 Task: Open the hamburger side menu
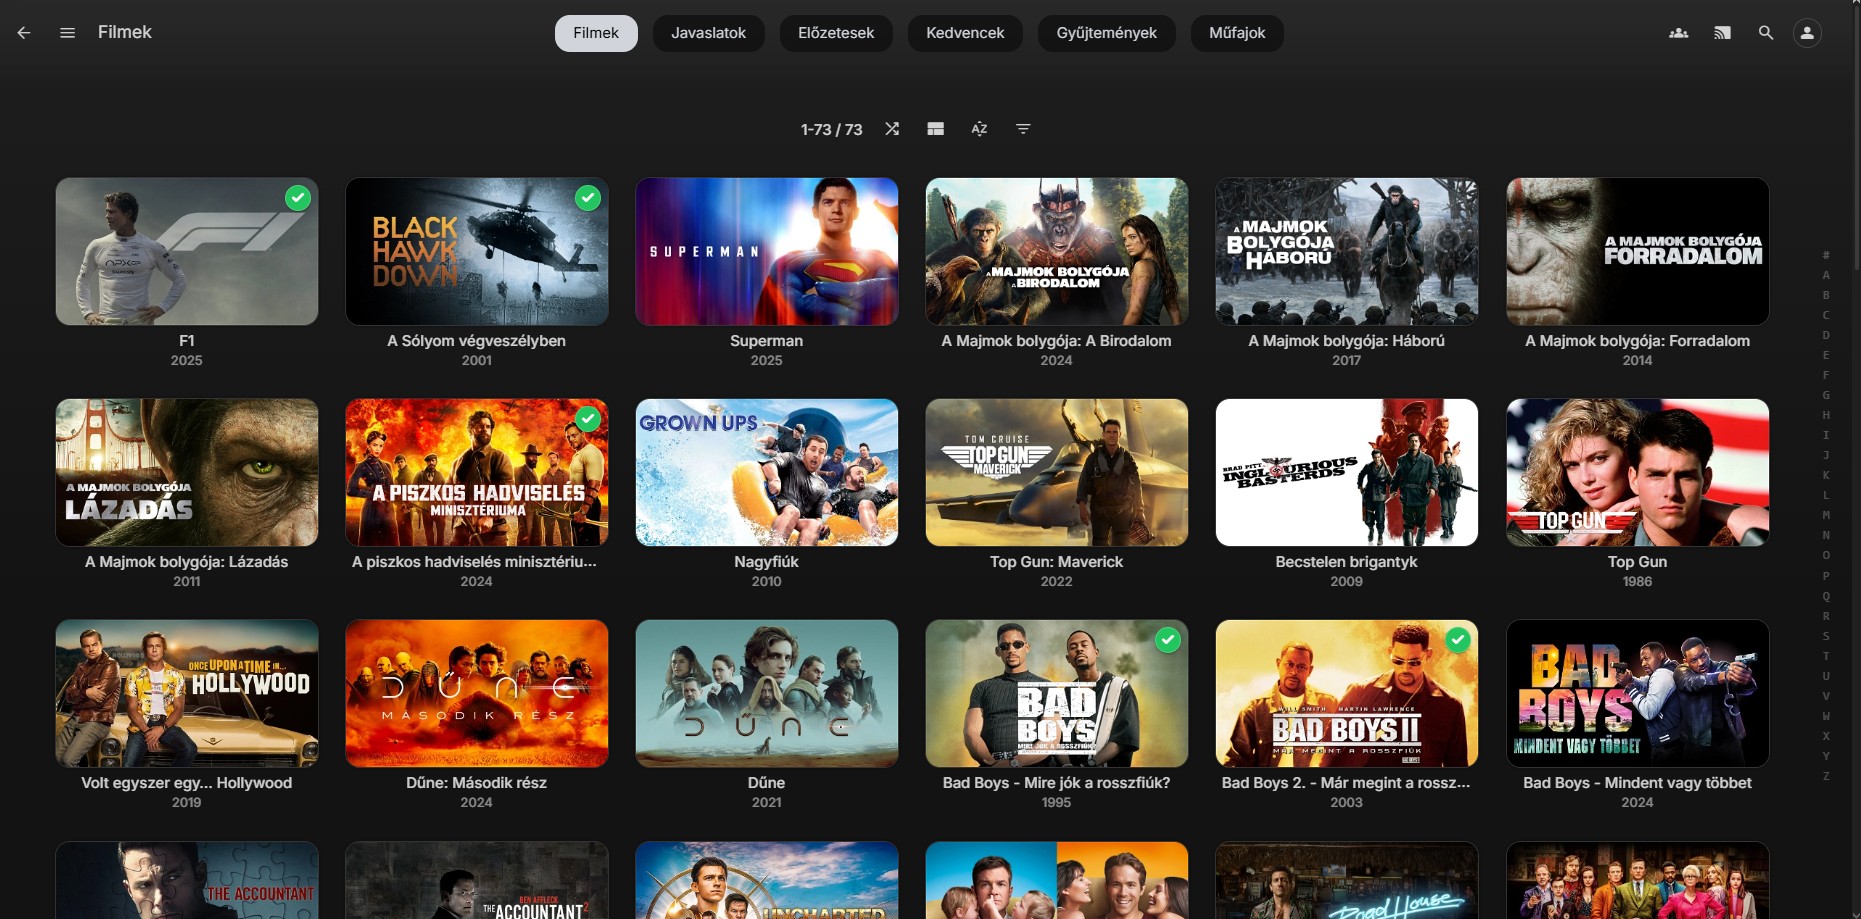pos(68,33)
